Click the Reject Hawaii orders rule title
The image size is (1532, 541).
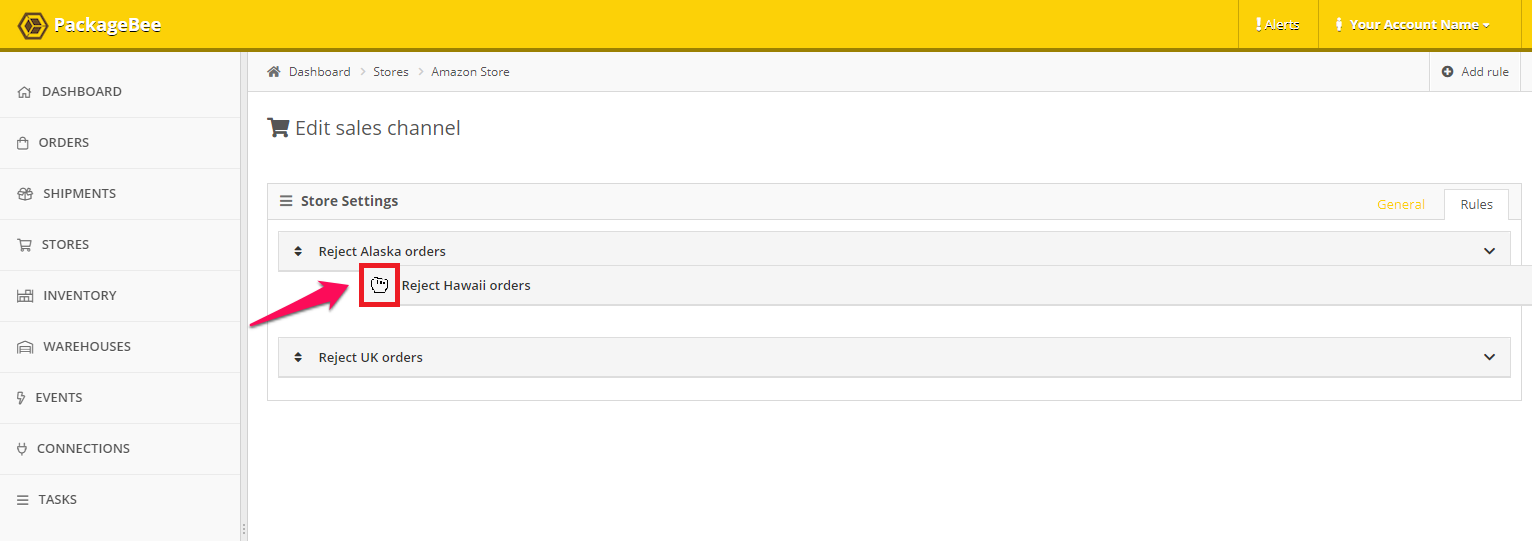coord(466,285)
